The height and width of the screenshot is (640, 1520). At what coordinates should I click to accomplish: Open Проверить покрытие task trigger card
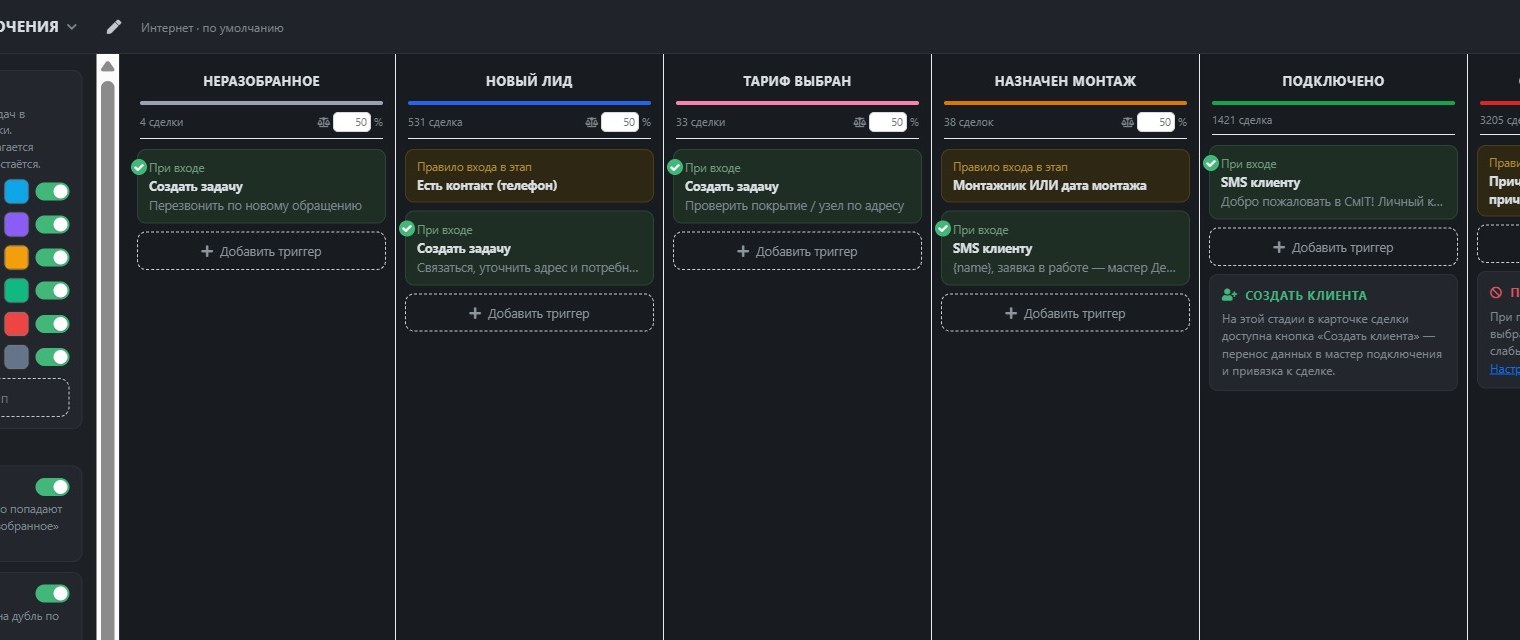pyautogui.click(x=797, y=186)
